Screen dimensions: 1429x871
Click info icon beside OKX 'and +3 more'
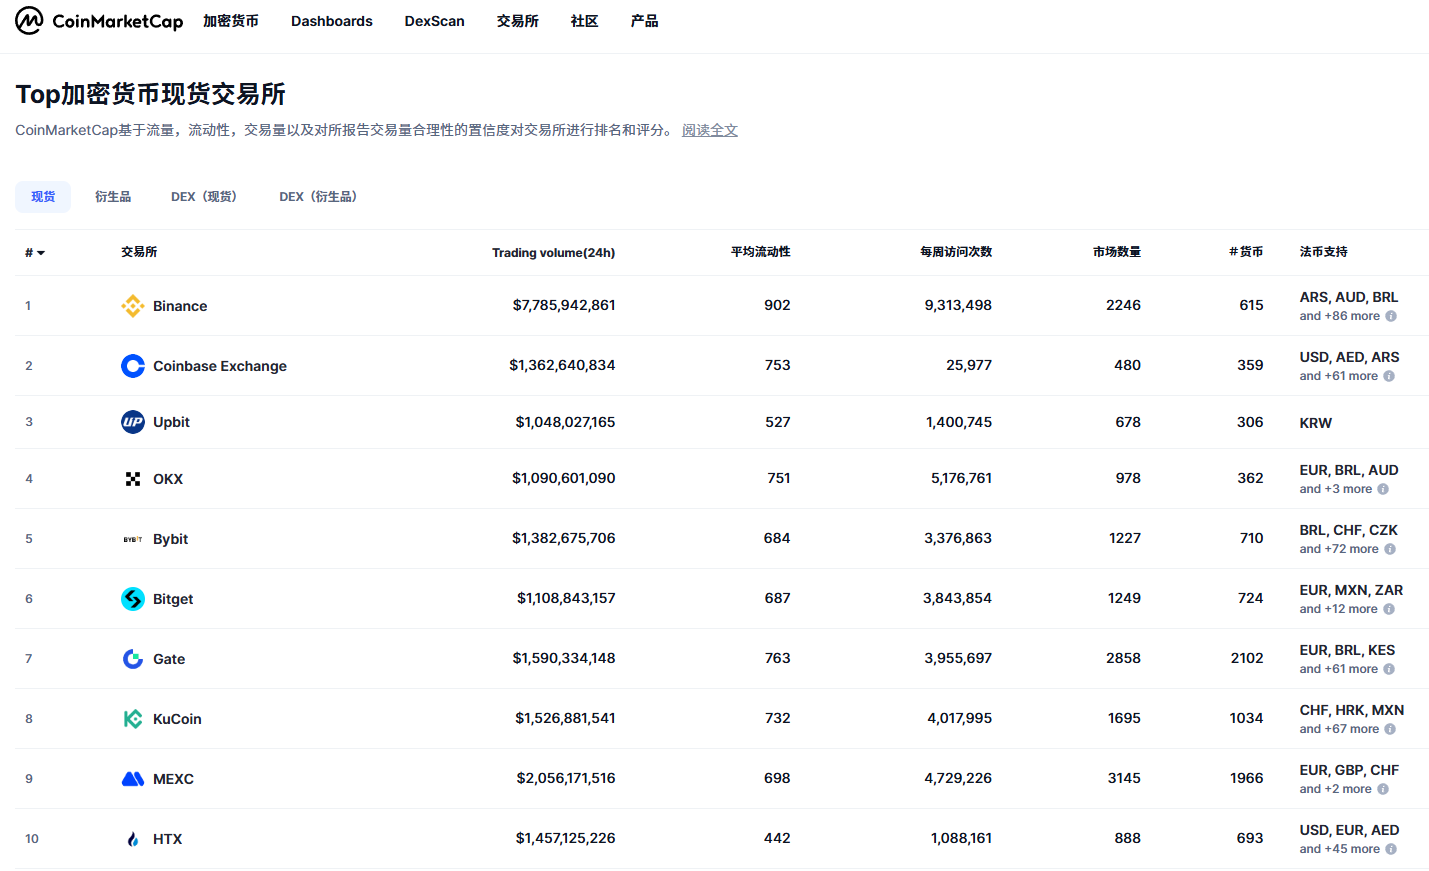pyautogui.click(x=1383, y=489)
